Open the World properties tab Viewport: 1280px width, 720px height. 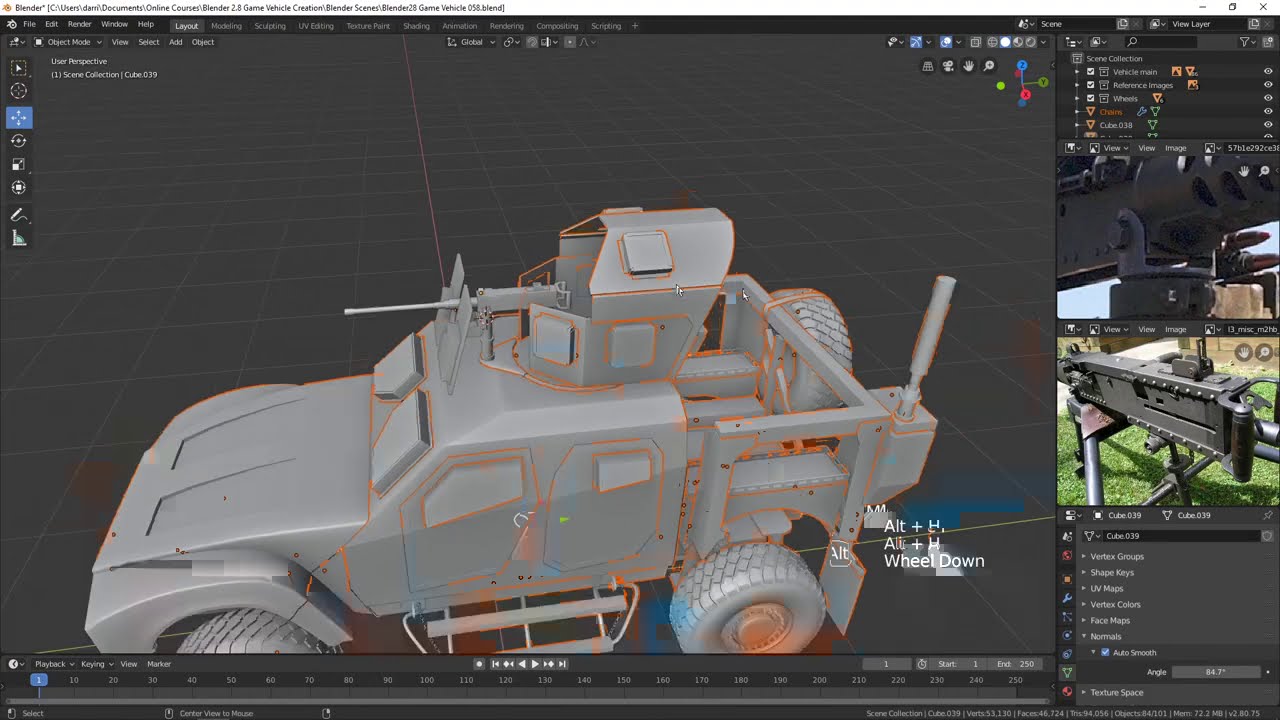[x=1067, y=556]
